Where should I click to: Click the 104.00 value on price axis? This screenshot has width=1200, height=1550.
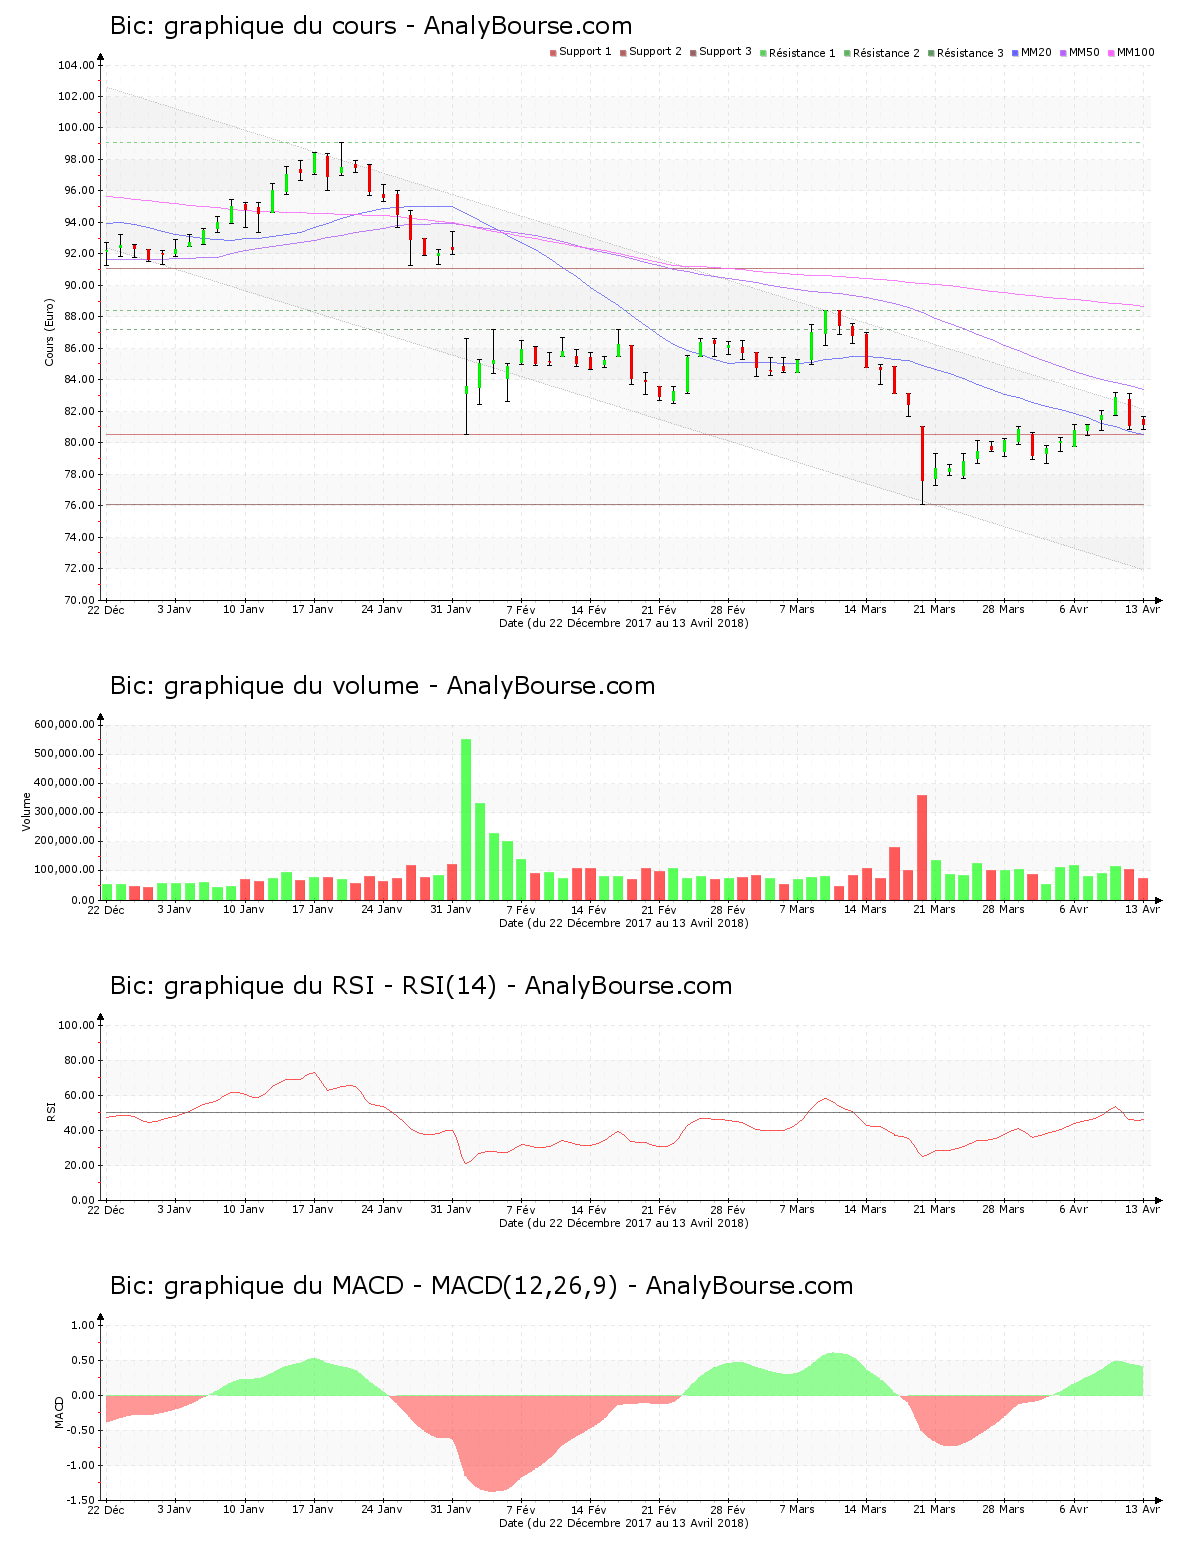pos(76,66)
